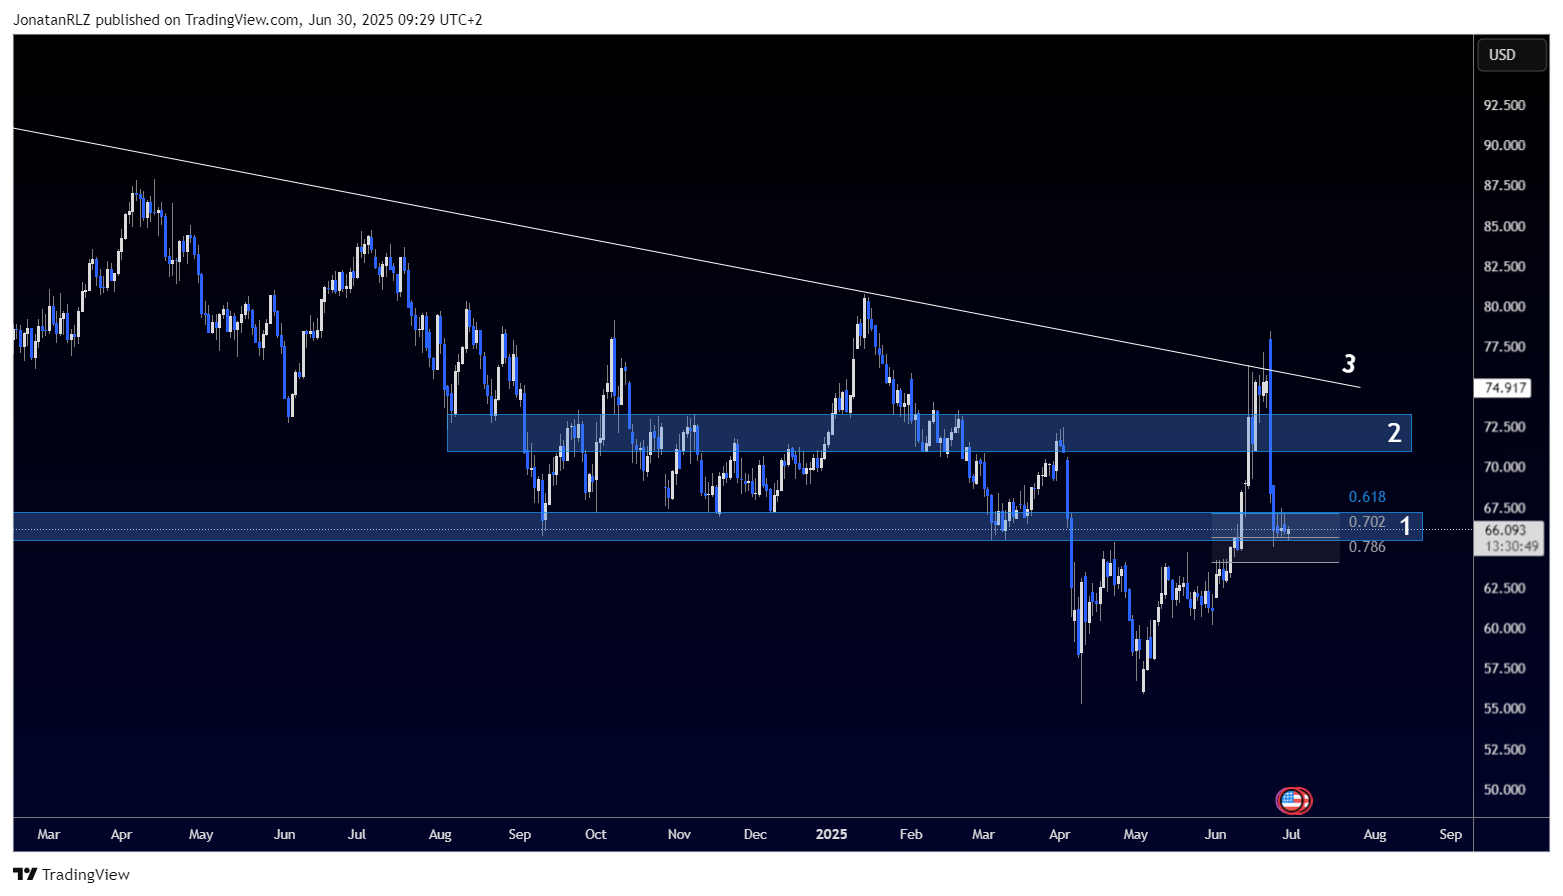Click the 0.786 Fibonacci level label

tap(1367, 547)
